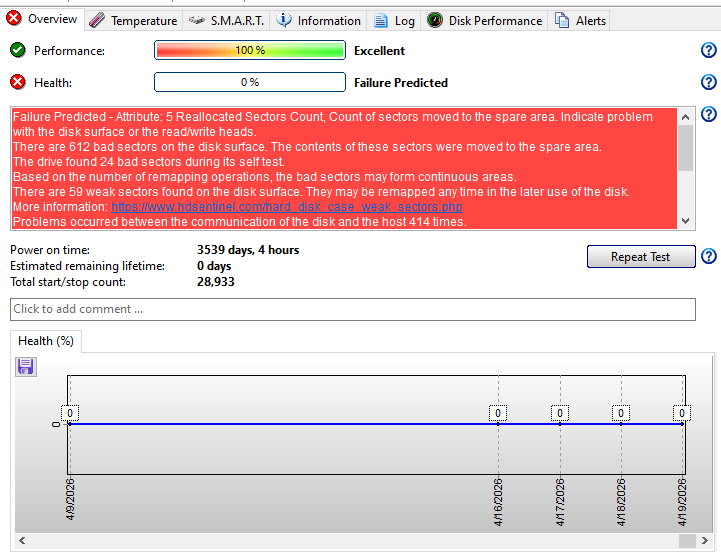
Task: Open the Overview tab
Action: 42,19
